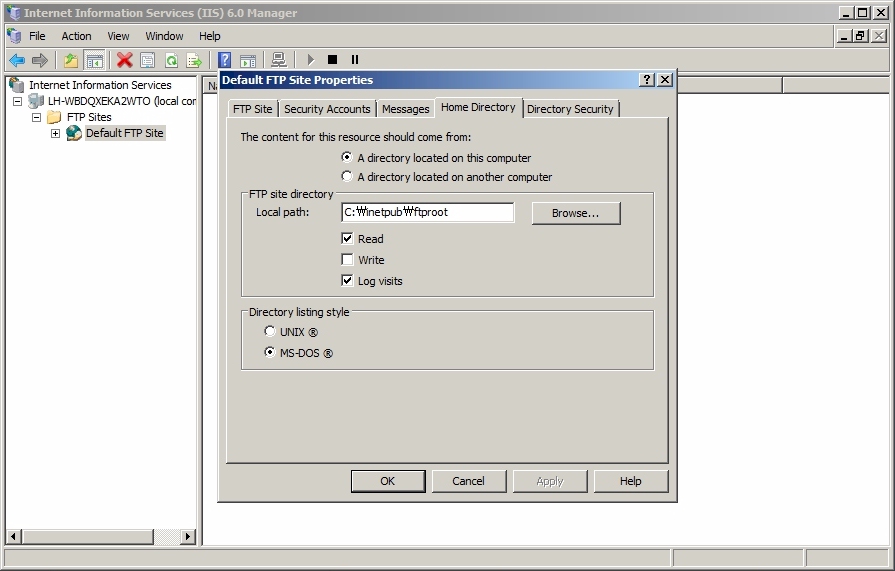The height and width of the screenshot is (571, 895).
Task: Click the Pause item icon
Action: [x=354, y=59]
